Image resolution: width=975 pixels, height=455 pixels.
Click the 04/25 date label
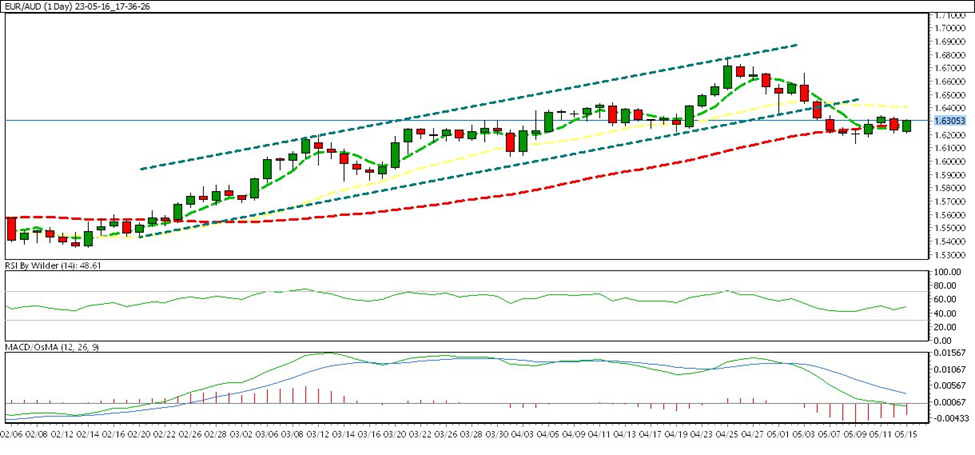(727, 434)
